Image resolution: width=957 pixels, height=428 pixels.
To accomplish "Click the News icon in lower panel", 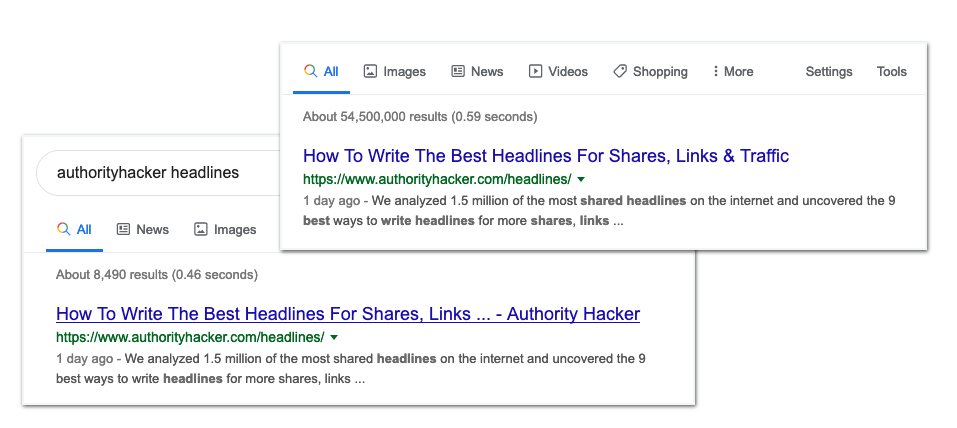I will [124, 229].
